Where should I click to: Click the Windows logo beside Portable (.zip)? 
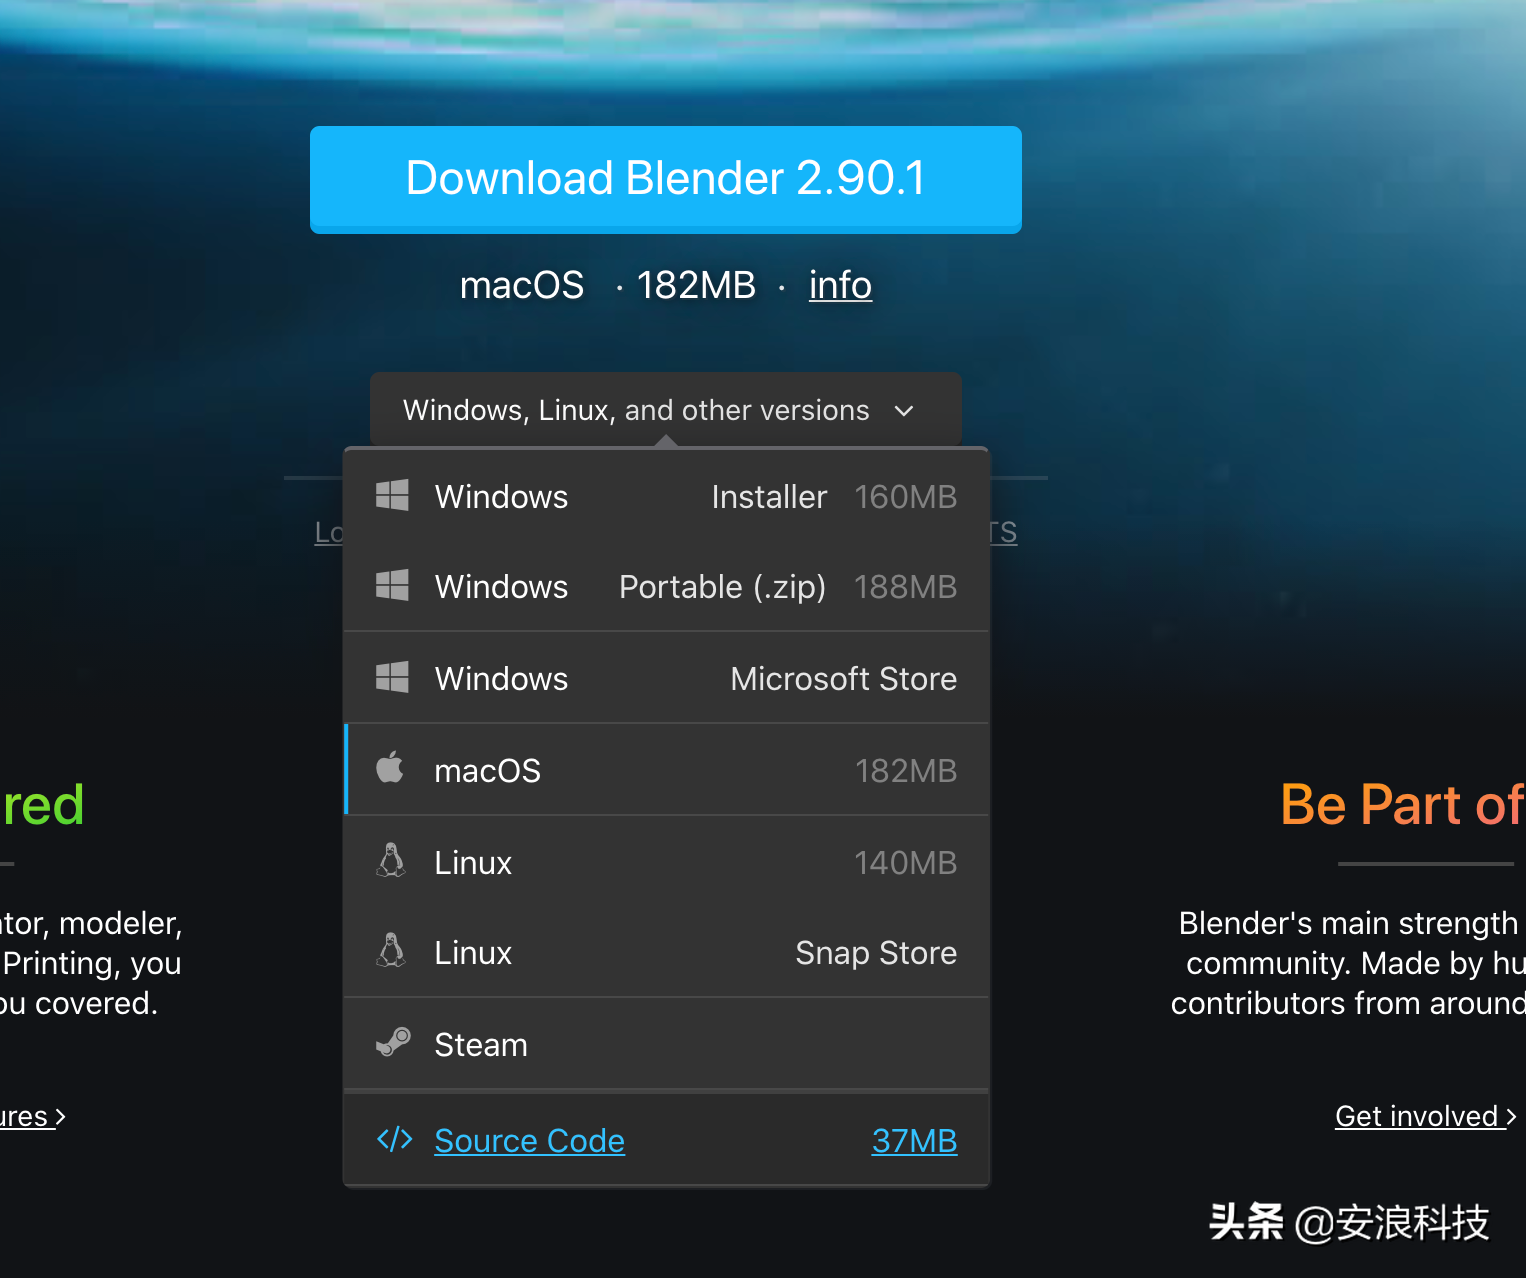point(392,585)
